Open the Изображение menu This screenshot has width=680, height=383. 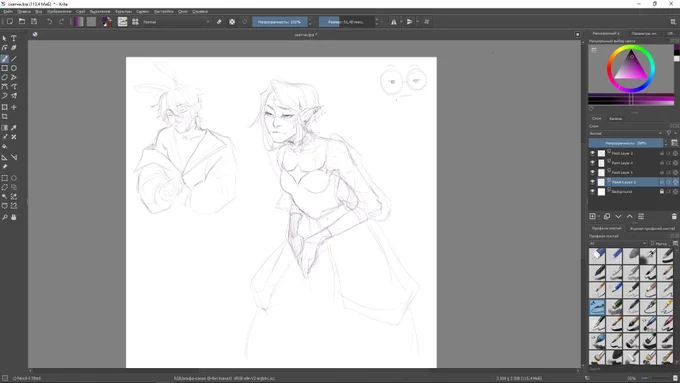coord(59,11)
